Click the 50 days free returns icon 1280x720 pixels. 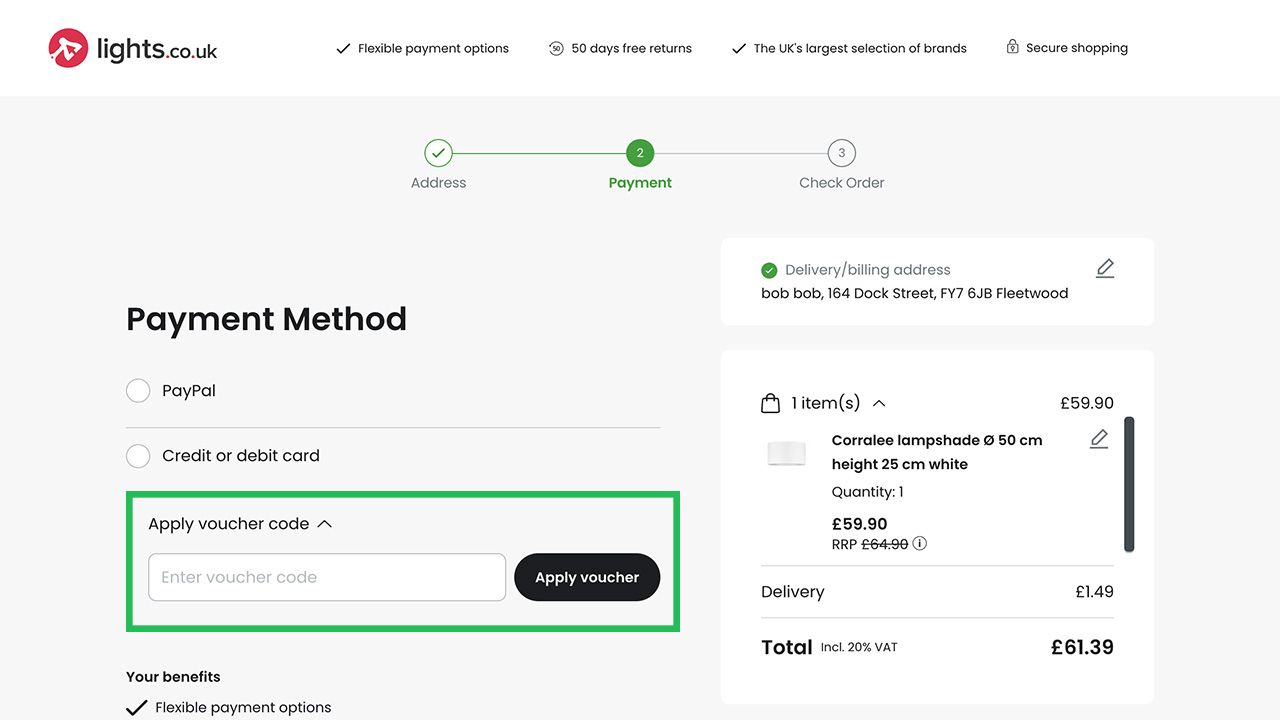click(x=556, y=48)
